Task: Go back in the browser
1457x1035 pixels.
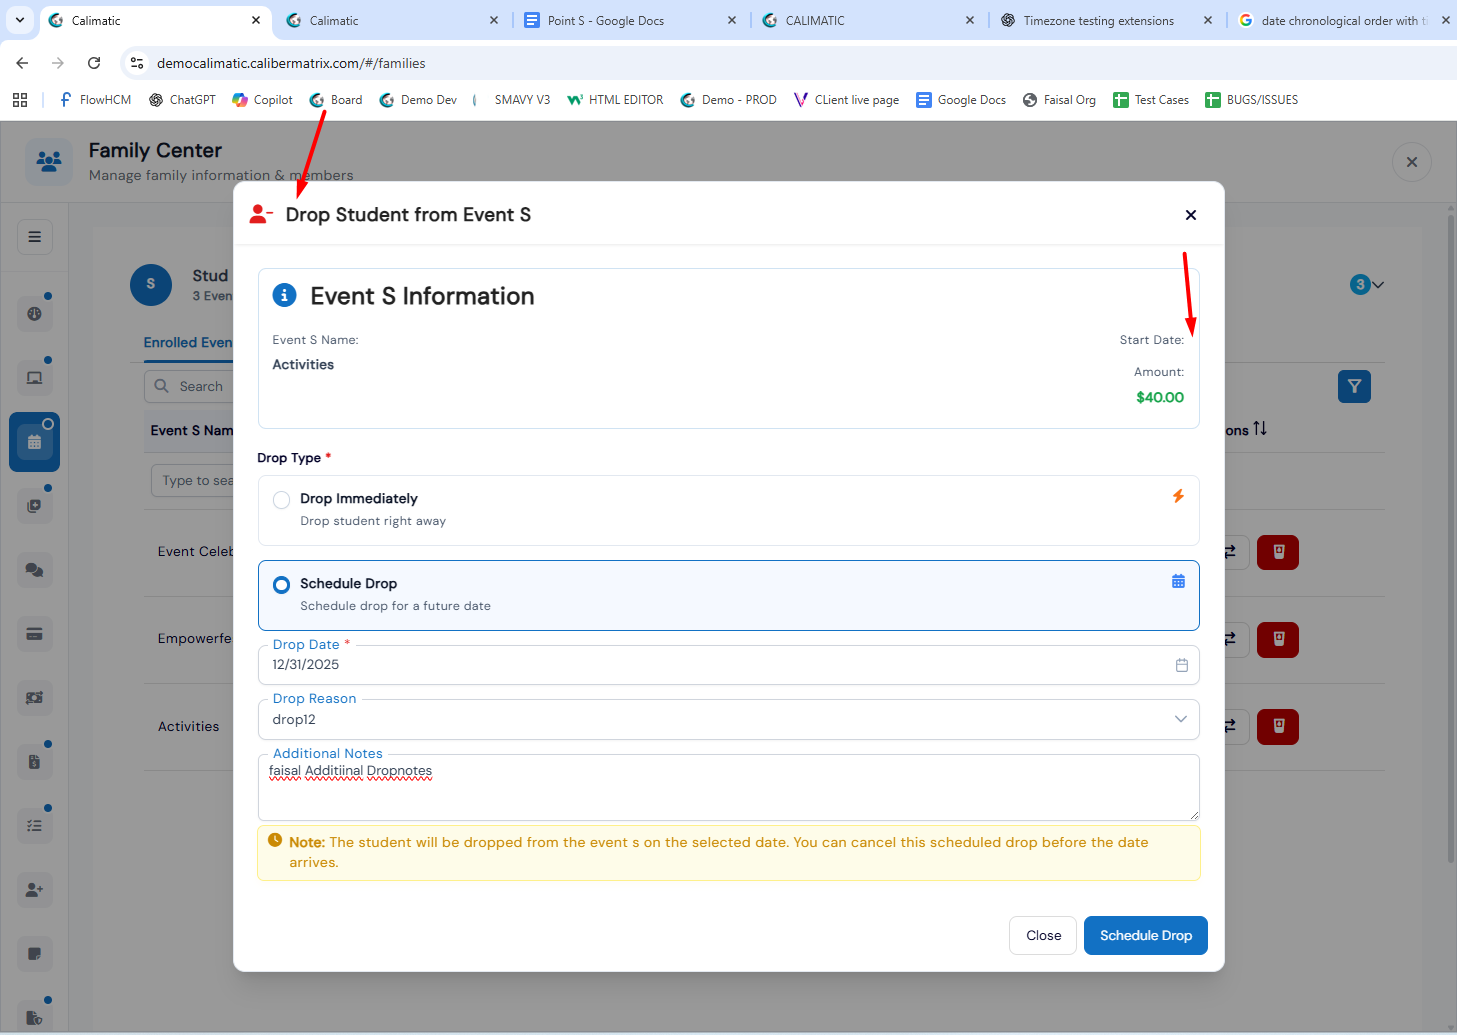Action: pyautogui.click(x=22, y=63)
